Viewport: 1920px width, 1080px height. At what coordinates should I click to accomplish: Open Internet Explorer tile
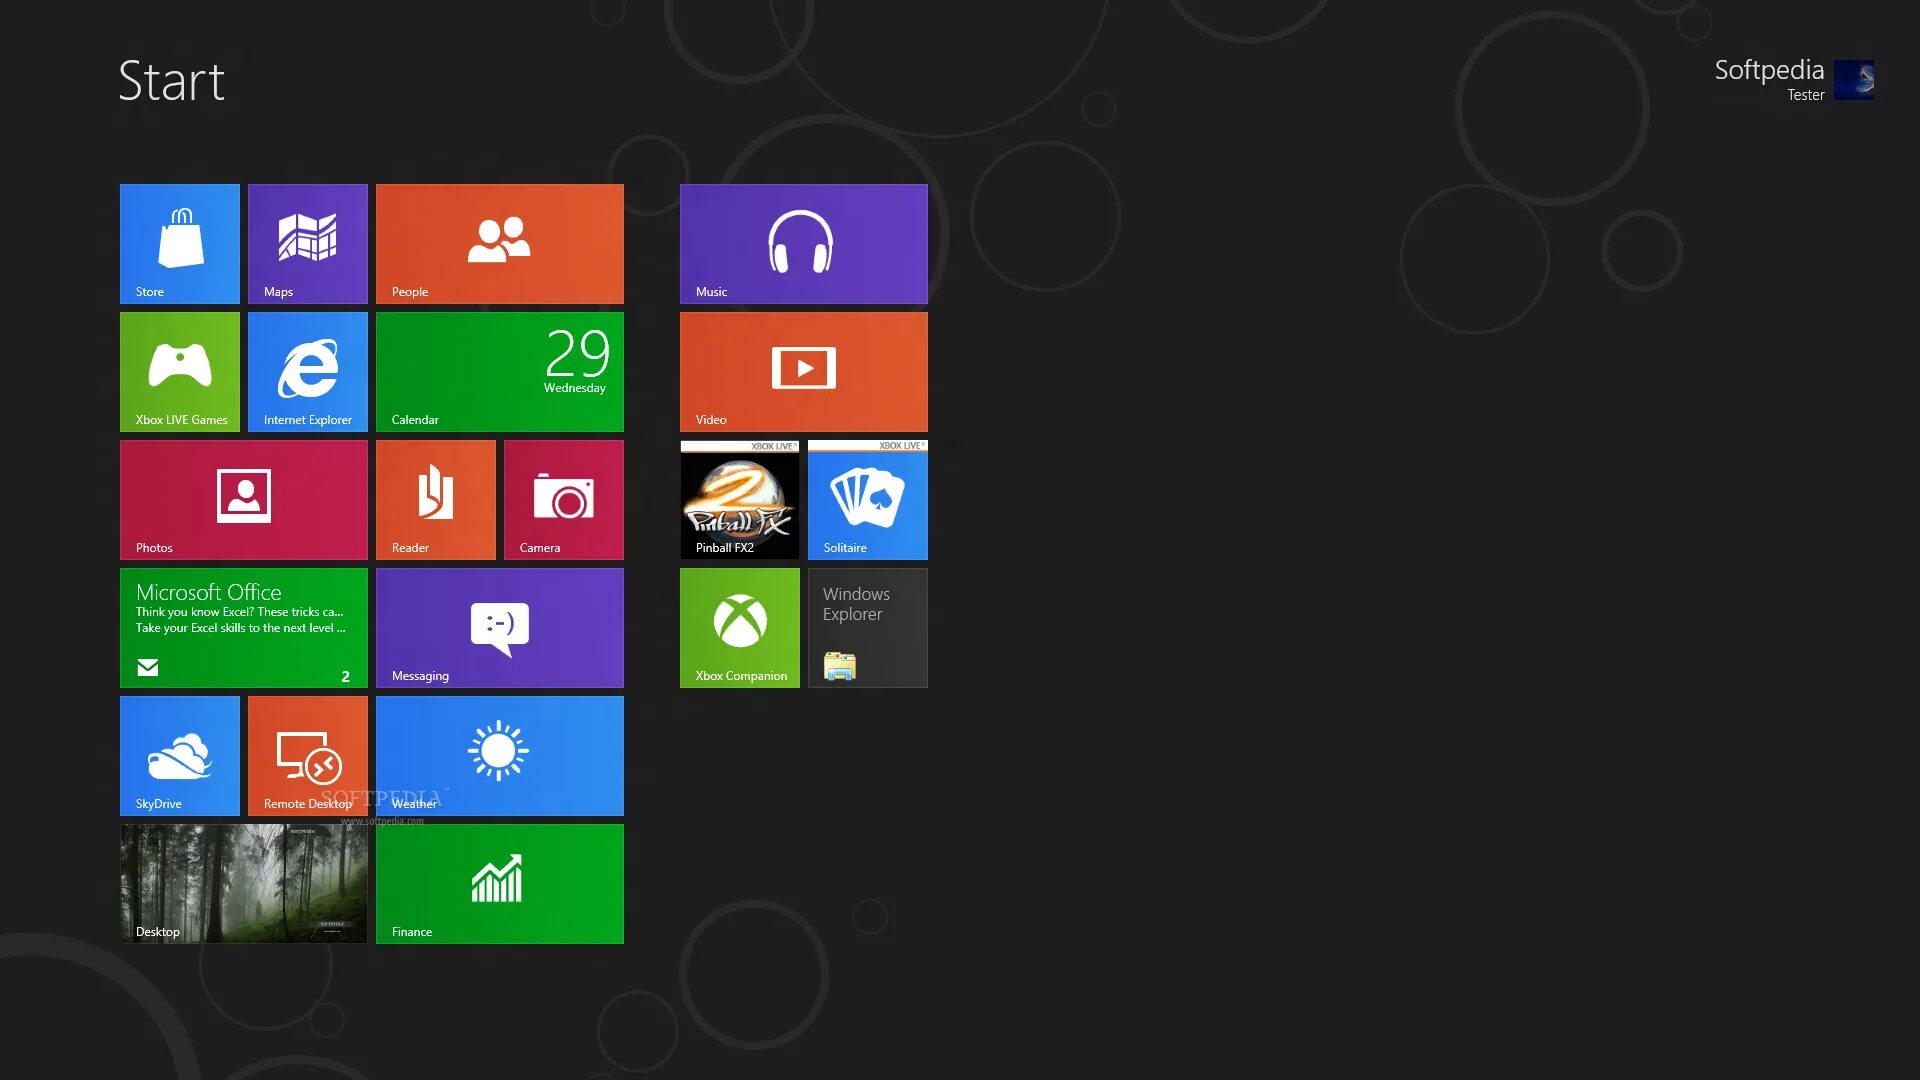point(308,371)
